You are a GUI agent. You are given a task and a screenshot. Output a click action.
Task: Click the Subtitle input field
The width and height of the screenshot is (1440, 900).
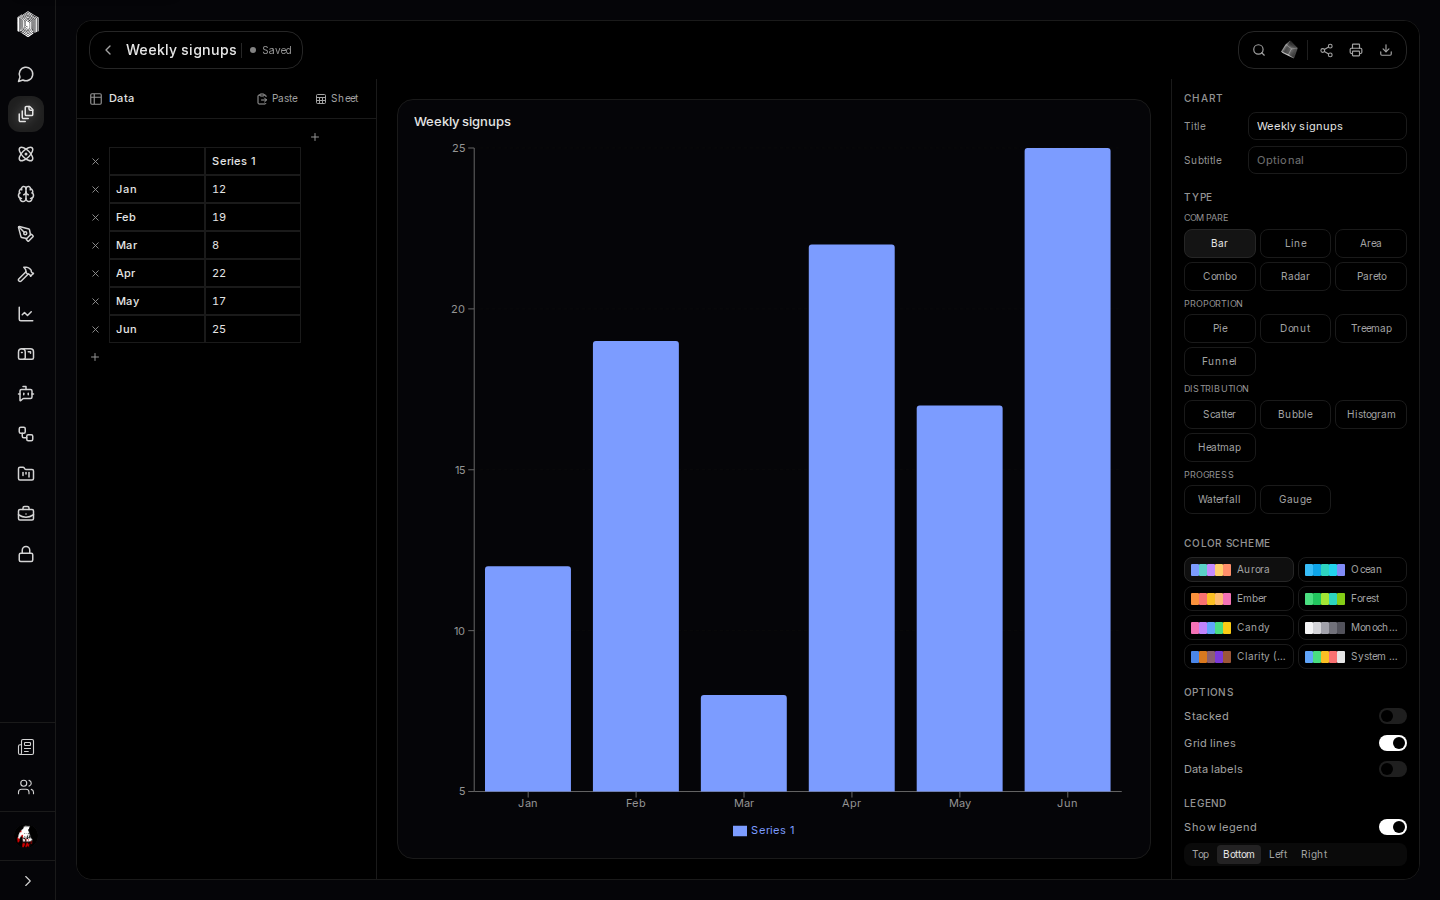pos(1327,160)
